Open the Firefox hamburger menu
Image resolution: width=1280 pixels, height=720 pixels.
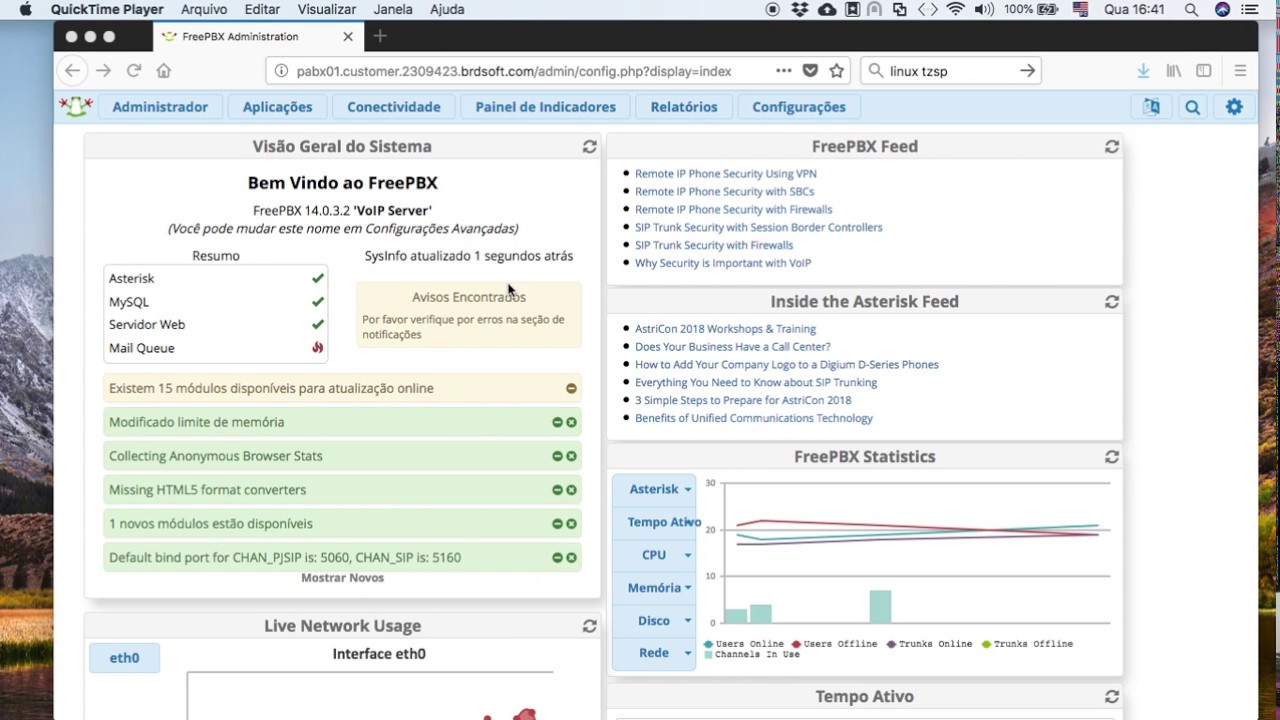coord(1240,71)
